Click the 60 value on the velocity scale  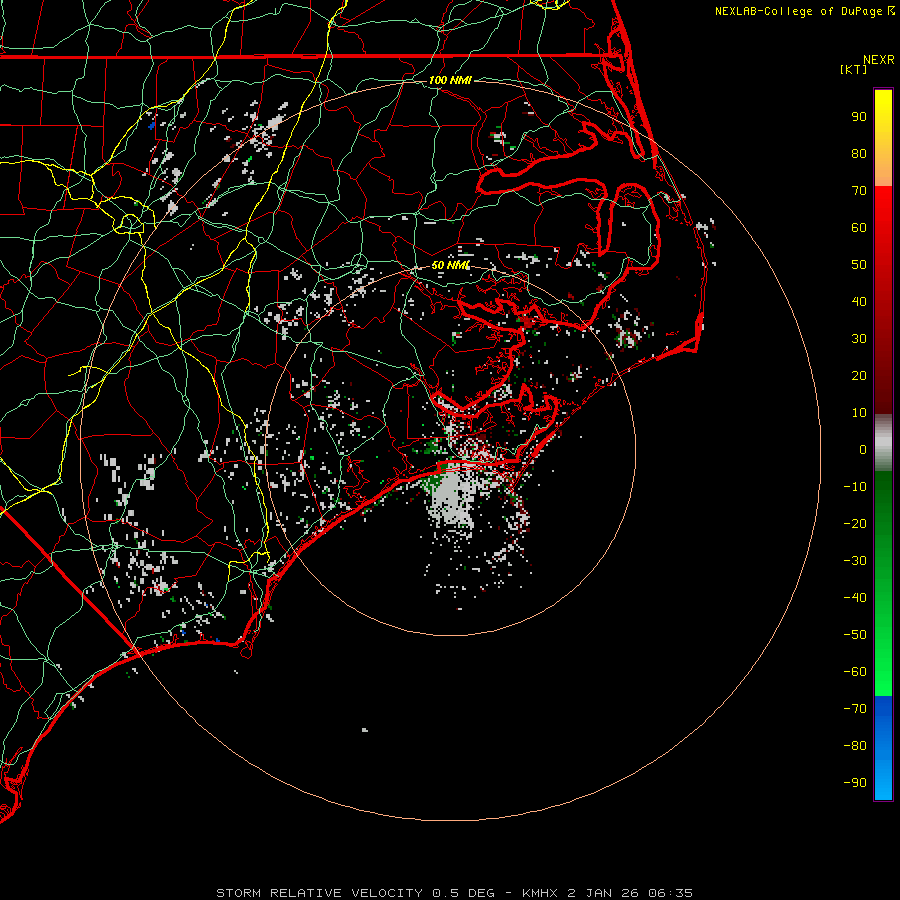(x=859, y=228)
